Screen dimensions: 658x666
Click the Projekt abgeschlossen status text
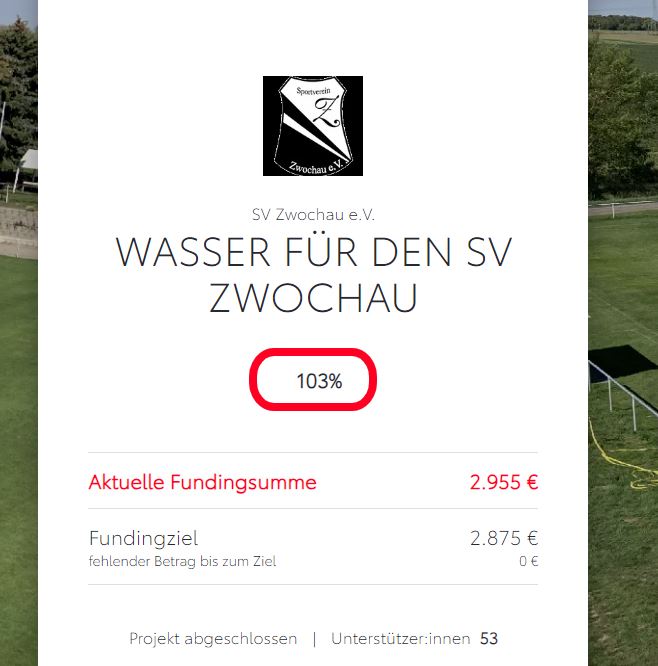pos(213,639)
